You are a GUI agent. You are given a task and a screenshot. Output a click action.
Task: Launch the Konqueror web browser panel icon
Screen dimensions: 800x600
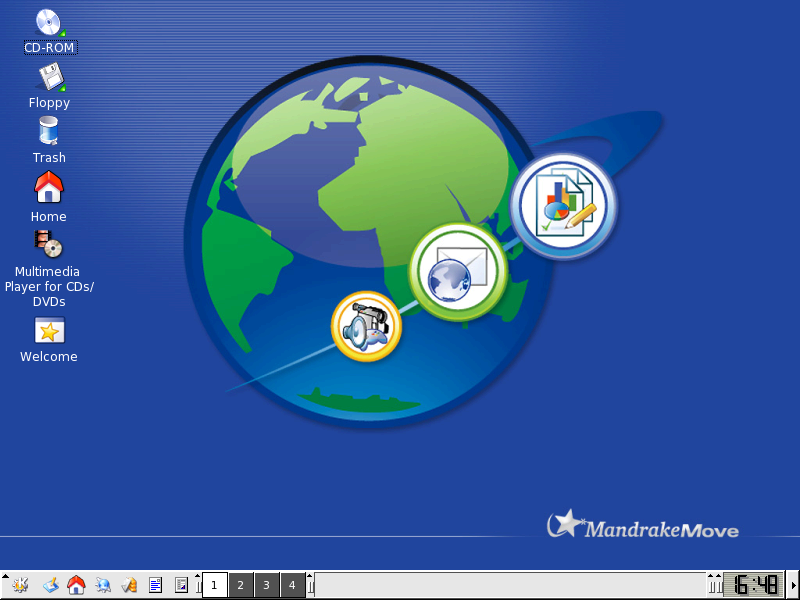pyautogui.click(x=103, y=585)
